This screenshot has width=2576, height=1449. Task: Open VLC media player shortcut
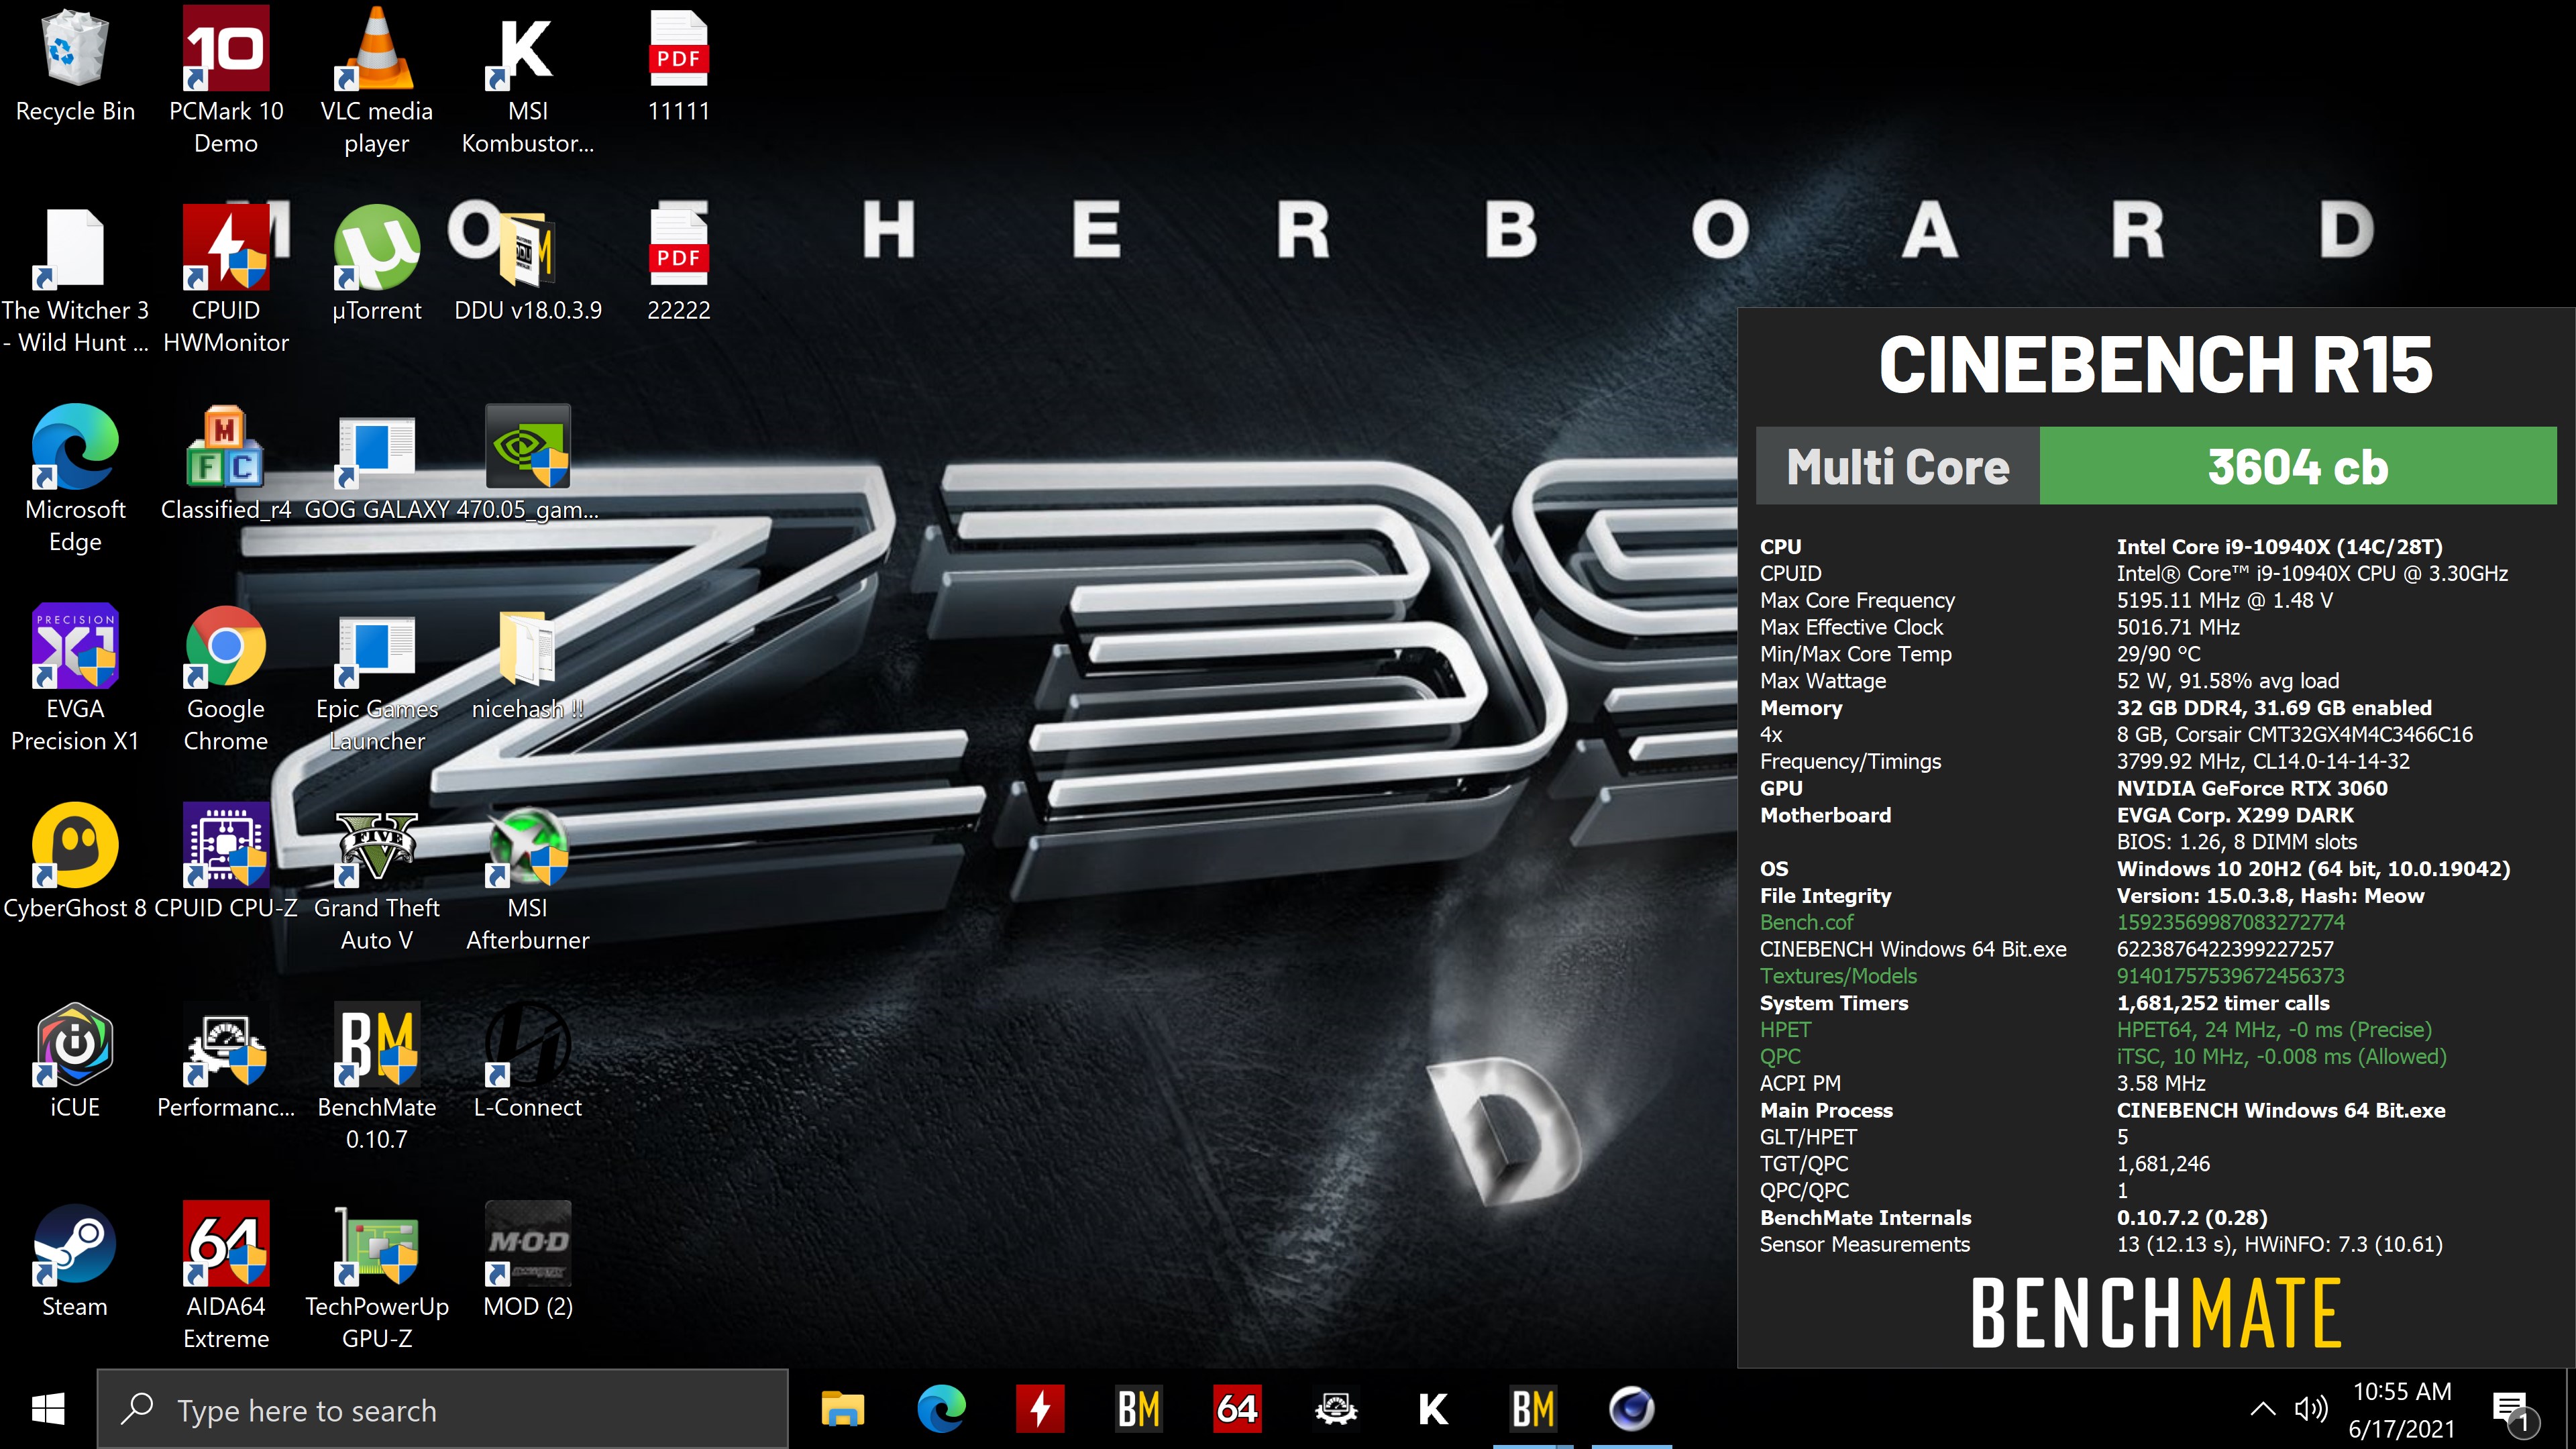pos(377,80)
